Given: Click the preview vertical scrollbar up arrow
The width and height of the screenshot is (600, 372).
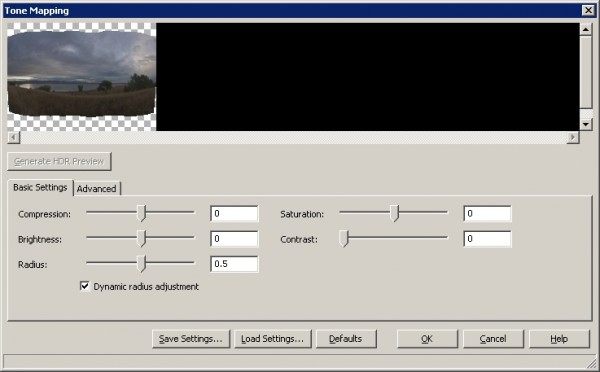Looking at the screenshot, I should click(x=586, y=29).
